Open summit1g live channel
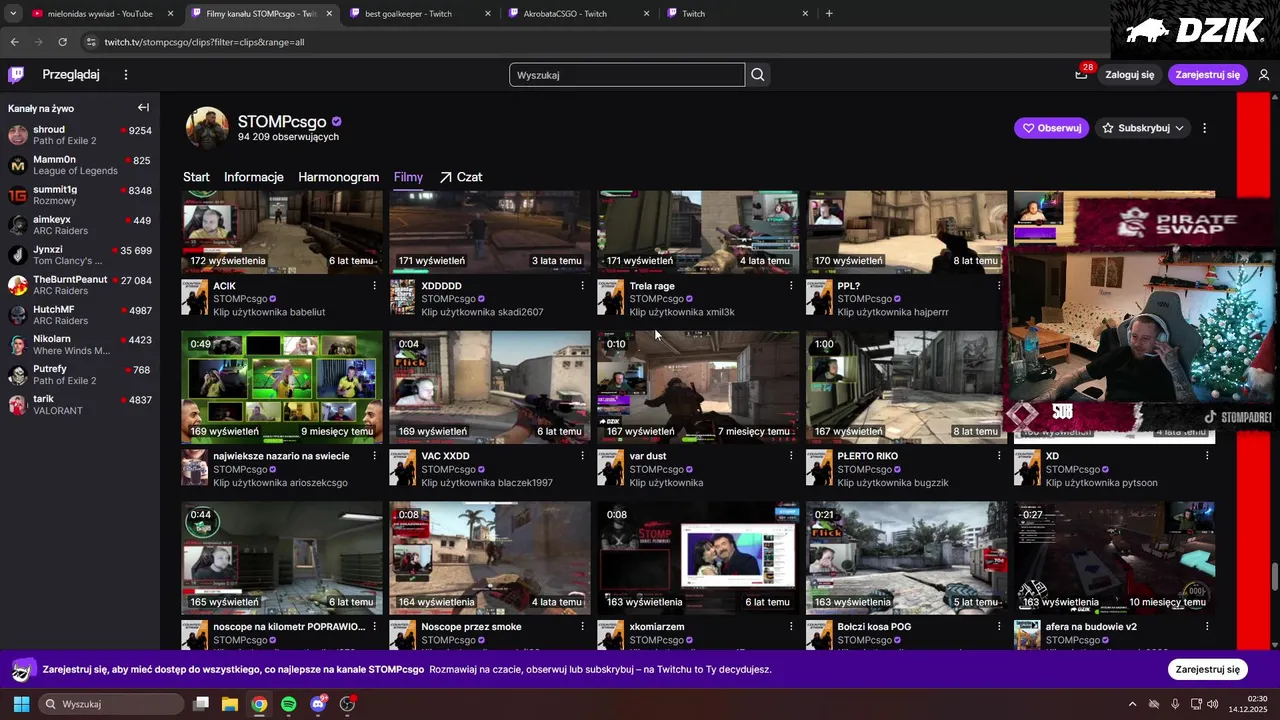The image size is (1280, 720). tap(80, 195)
